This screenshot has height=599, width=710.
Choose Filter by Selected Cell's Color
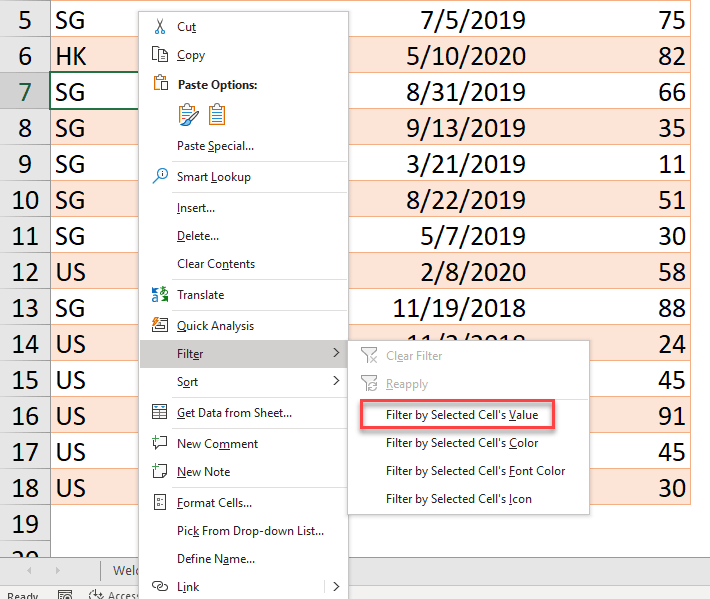point(461,443)
